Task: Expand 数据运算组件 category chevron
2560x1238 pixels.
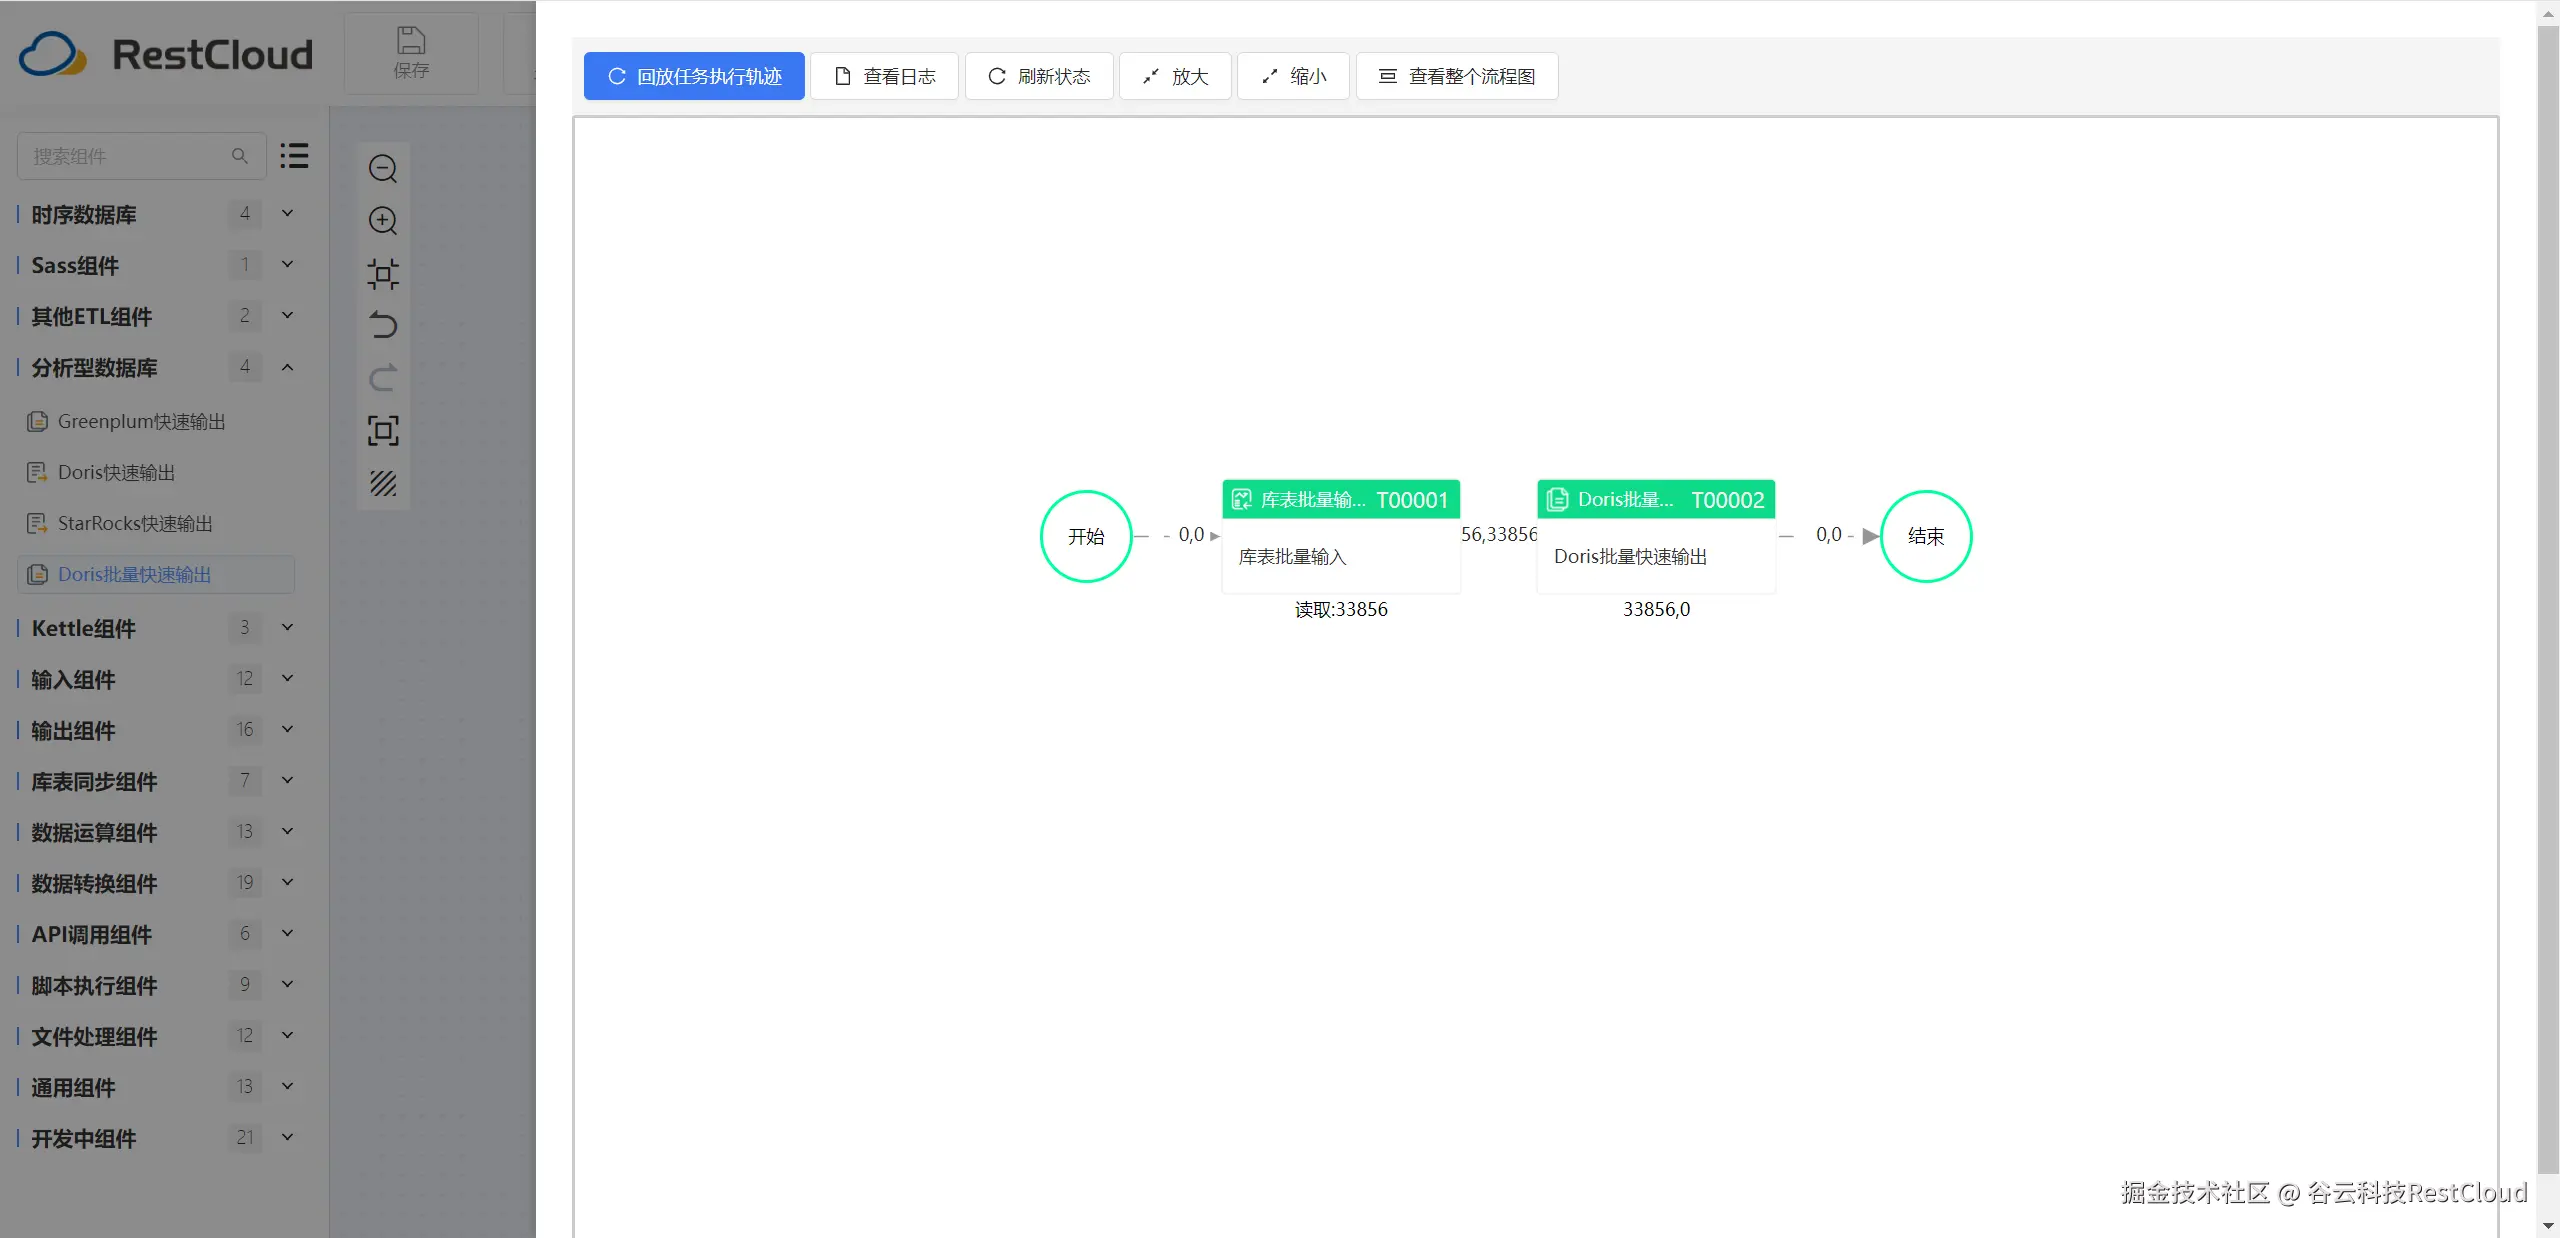Action: [287, 831]
